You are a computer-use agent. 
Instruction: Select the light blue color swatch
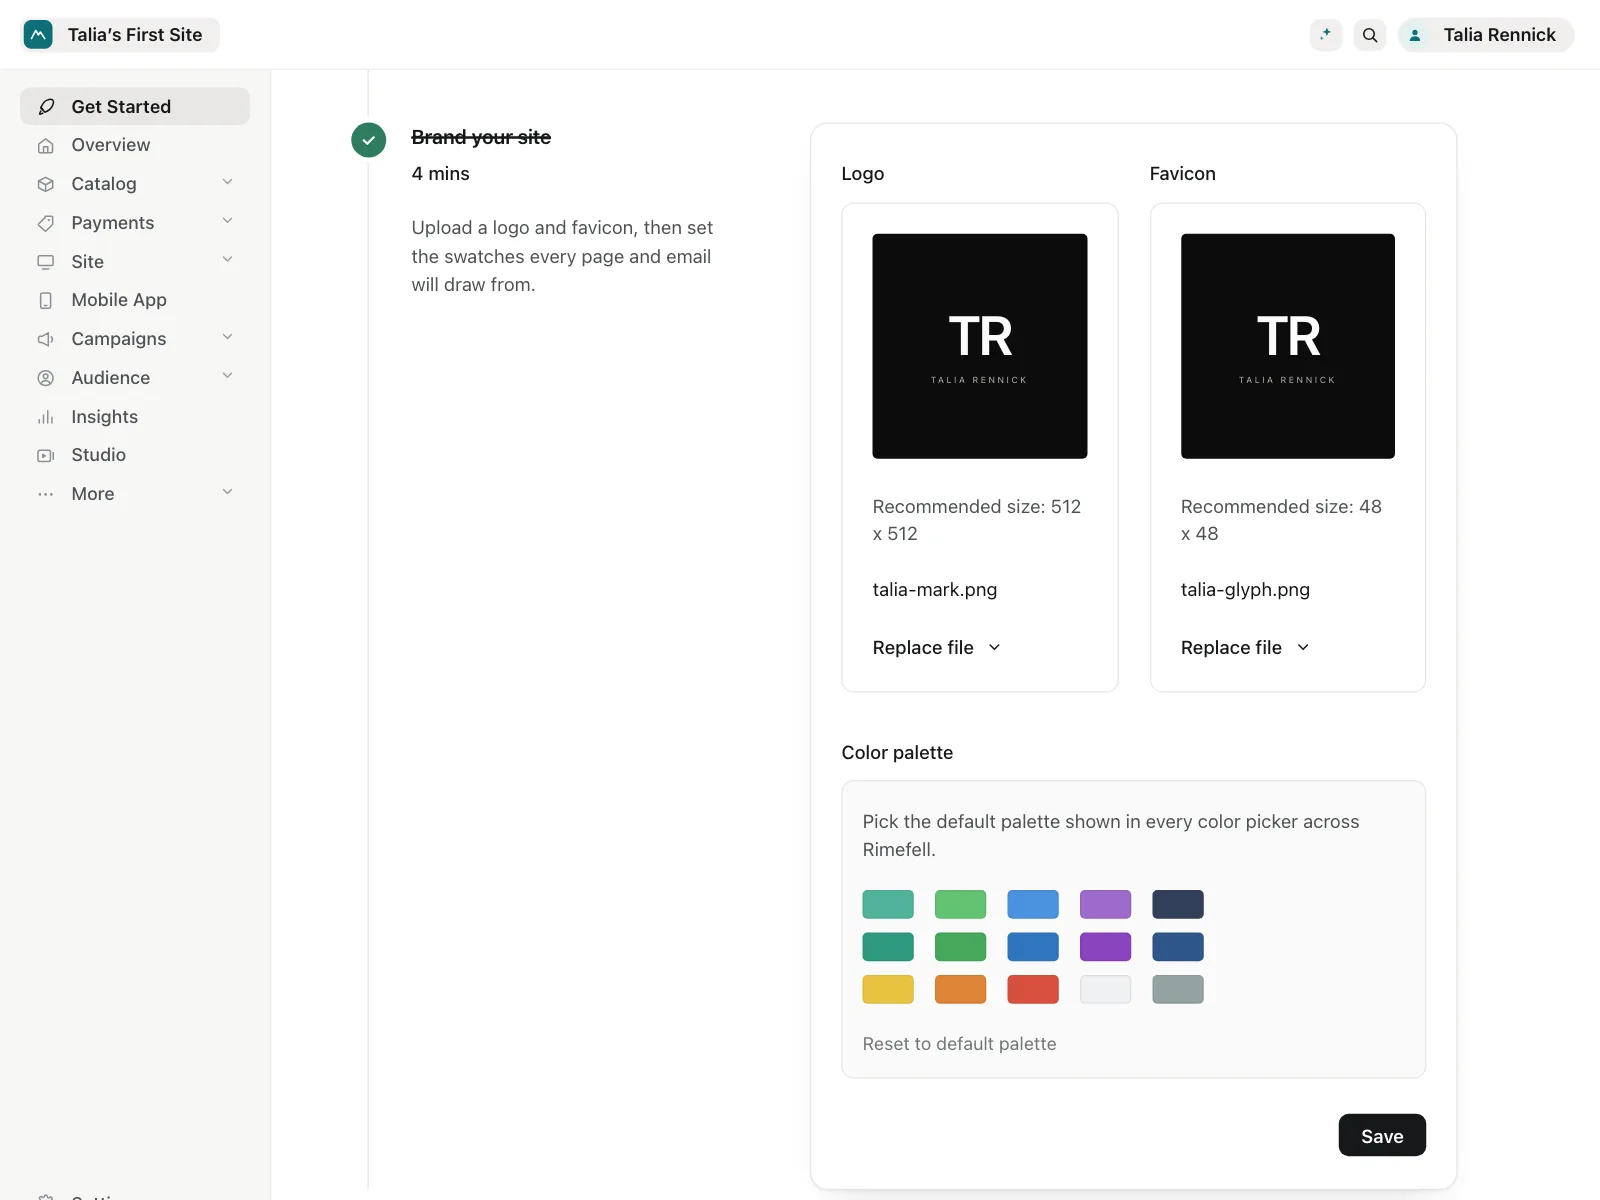1033,905
